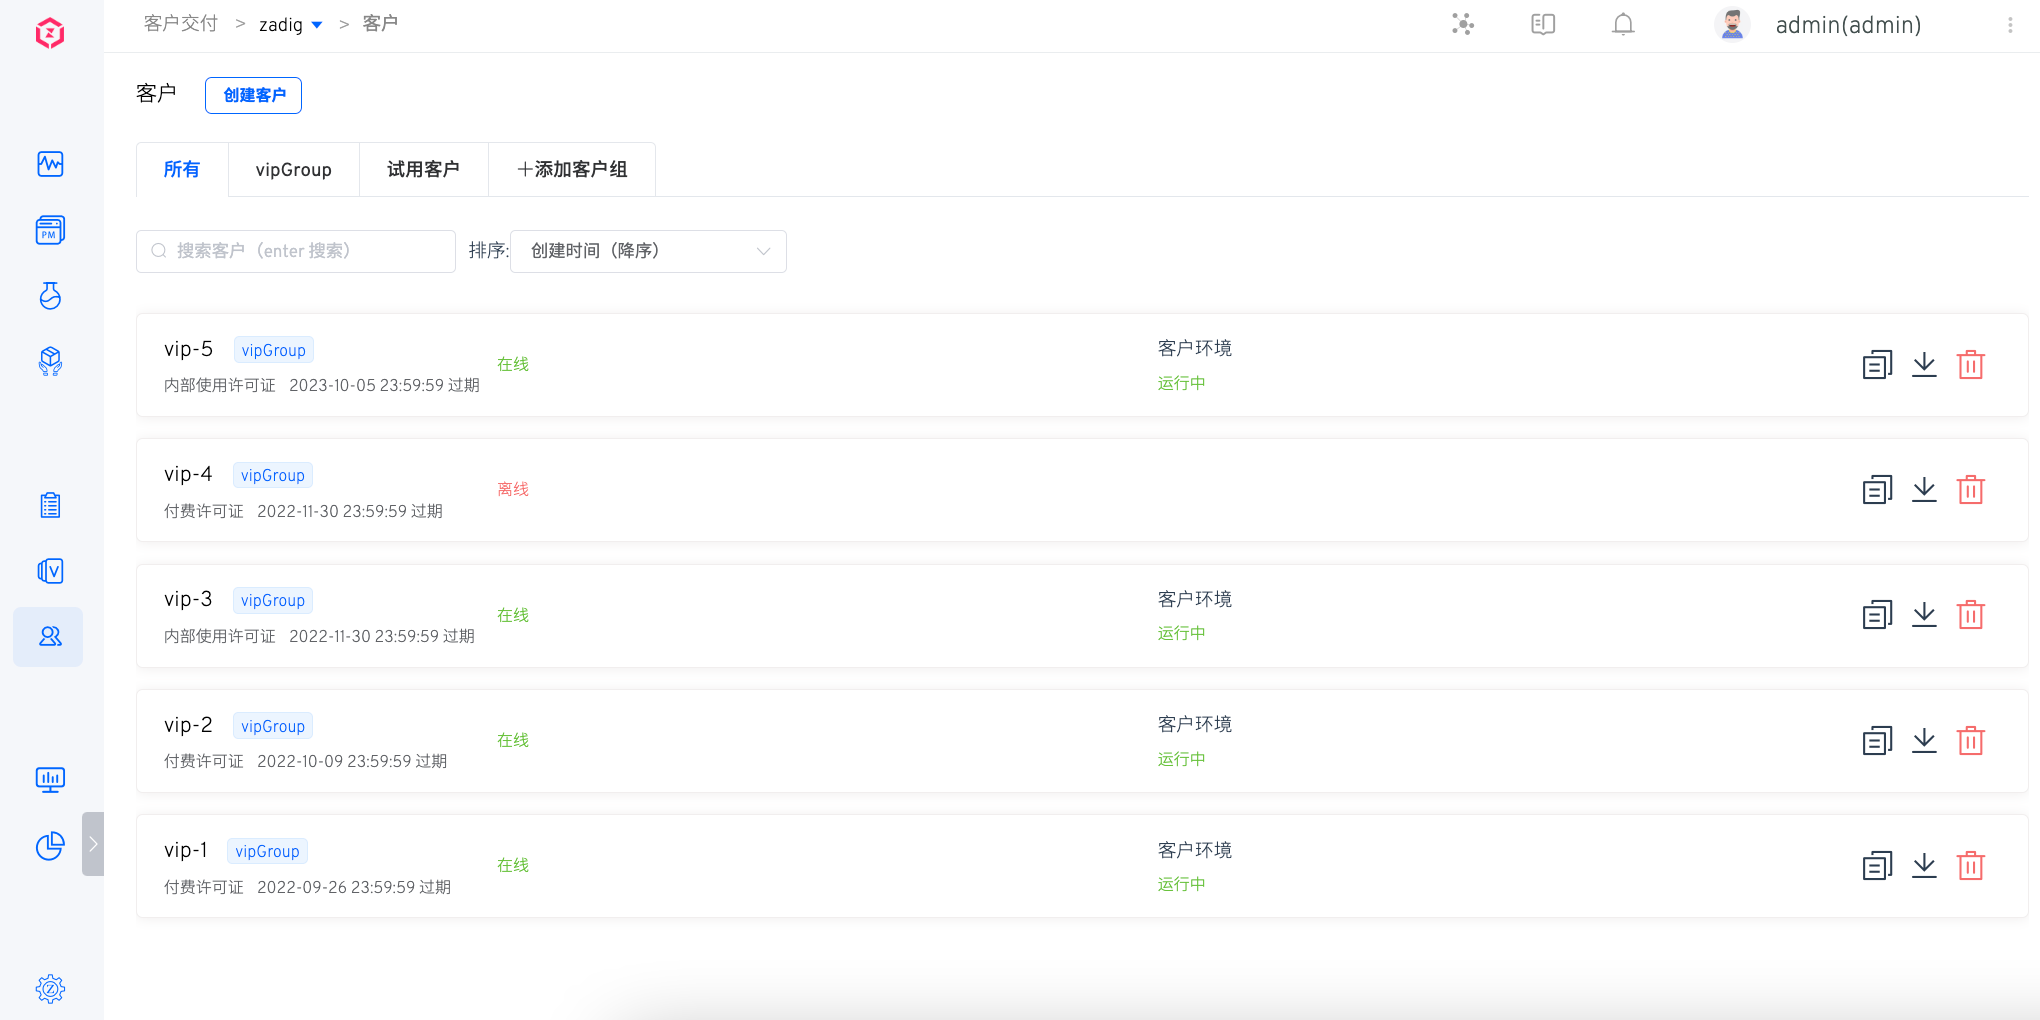Click the 创建客户 button
The height and width of the screenshot is (1020, 2040).
coord(253,95)
